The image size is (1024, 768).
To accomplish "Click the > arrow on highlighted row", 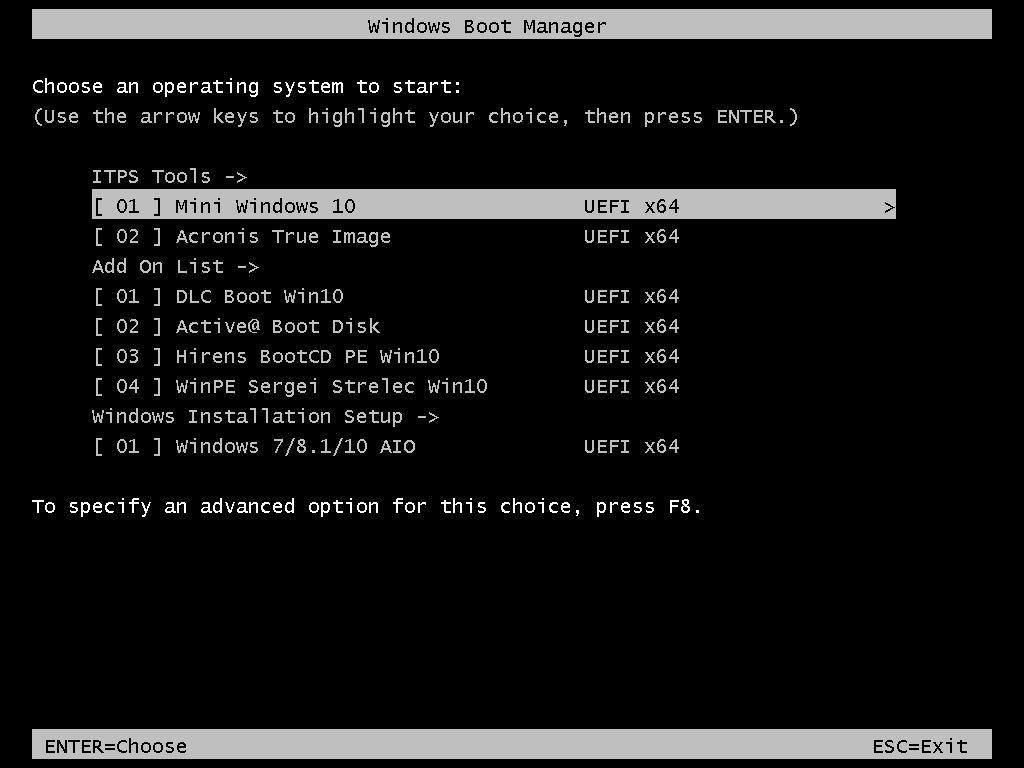I will (x=889, y=207).
